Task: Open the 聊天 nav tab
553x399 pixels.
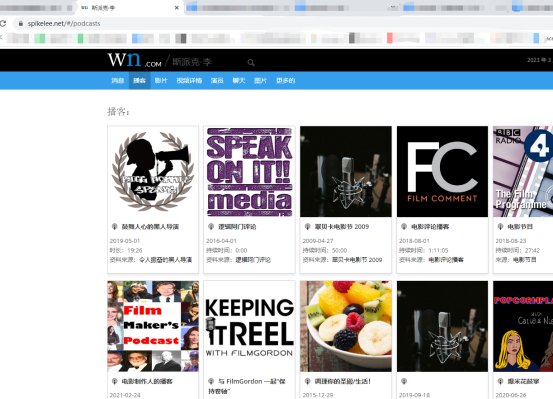Action: click(239, 80)
